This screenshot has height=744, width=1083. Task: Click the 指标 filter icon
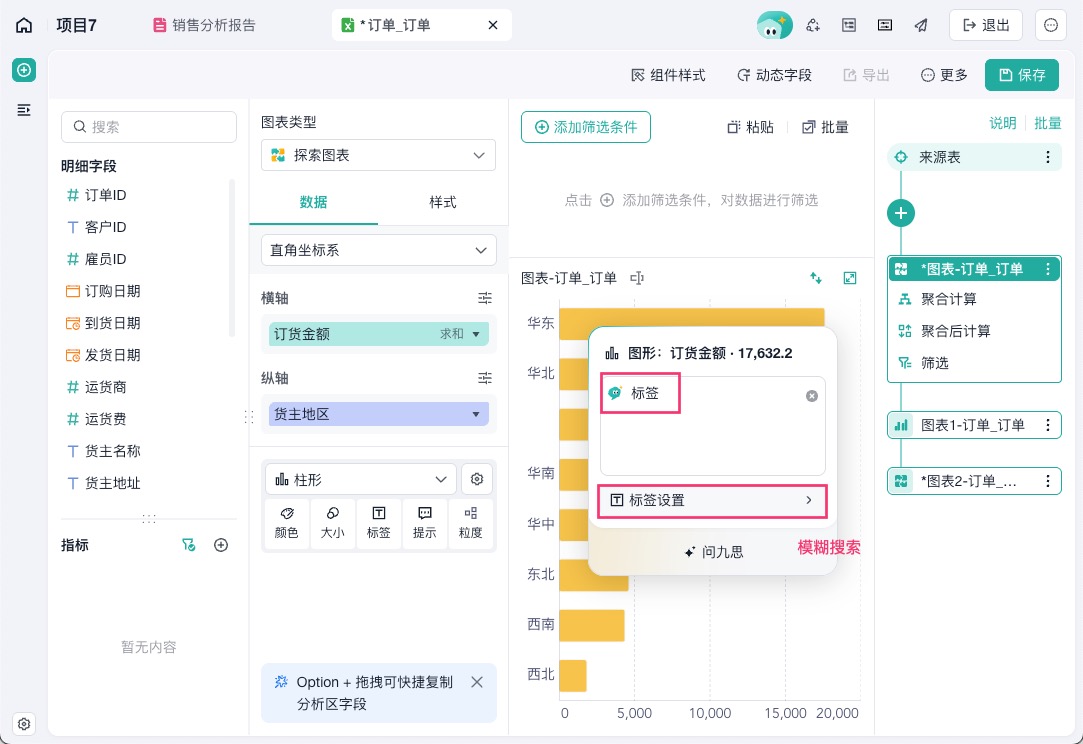point(189,545)
